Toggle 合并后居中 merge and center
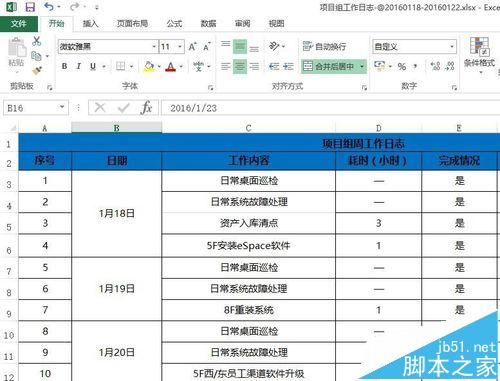The width and height of the screenshot is (500, 381). click(x=329, y=66)
